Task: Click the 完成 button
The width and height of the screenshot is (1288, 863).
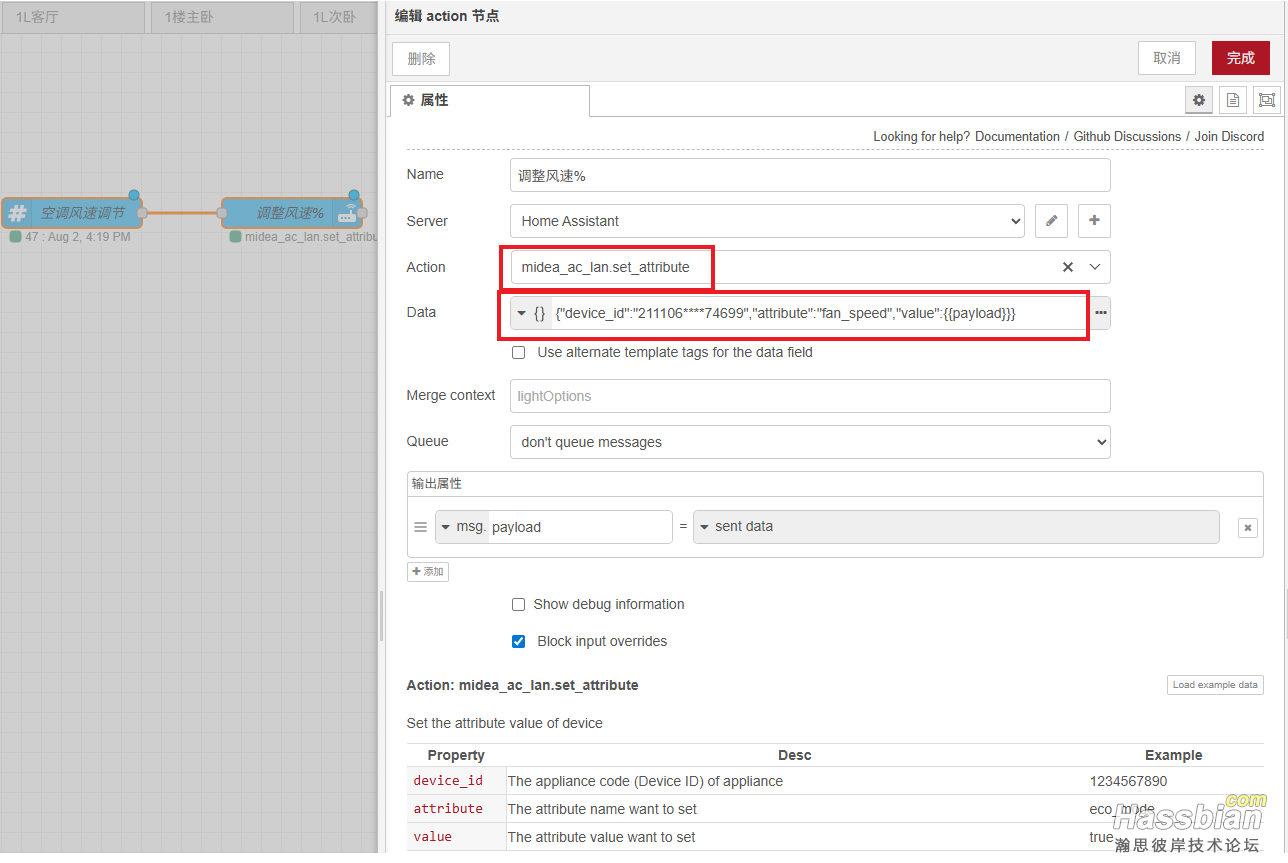Action: click(x=1241, y=58)
